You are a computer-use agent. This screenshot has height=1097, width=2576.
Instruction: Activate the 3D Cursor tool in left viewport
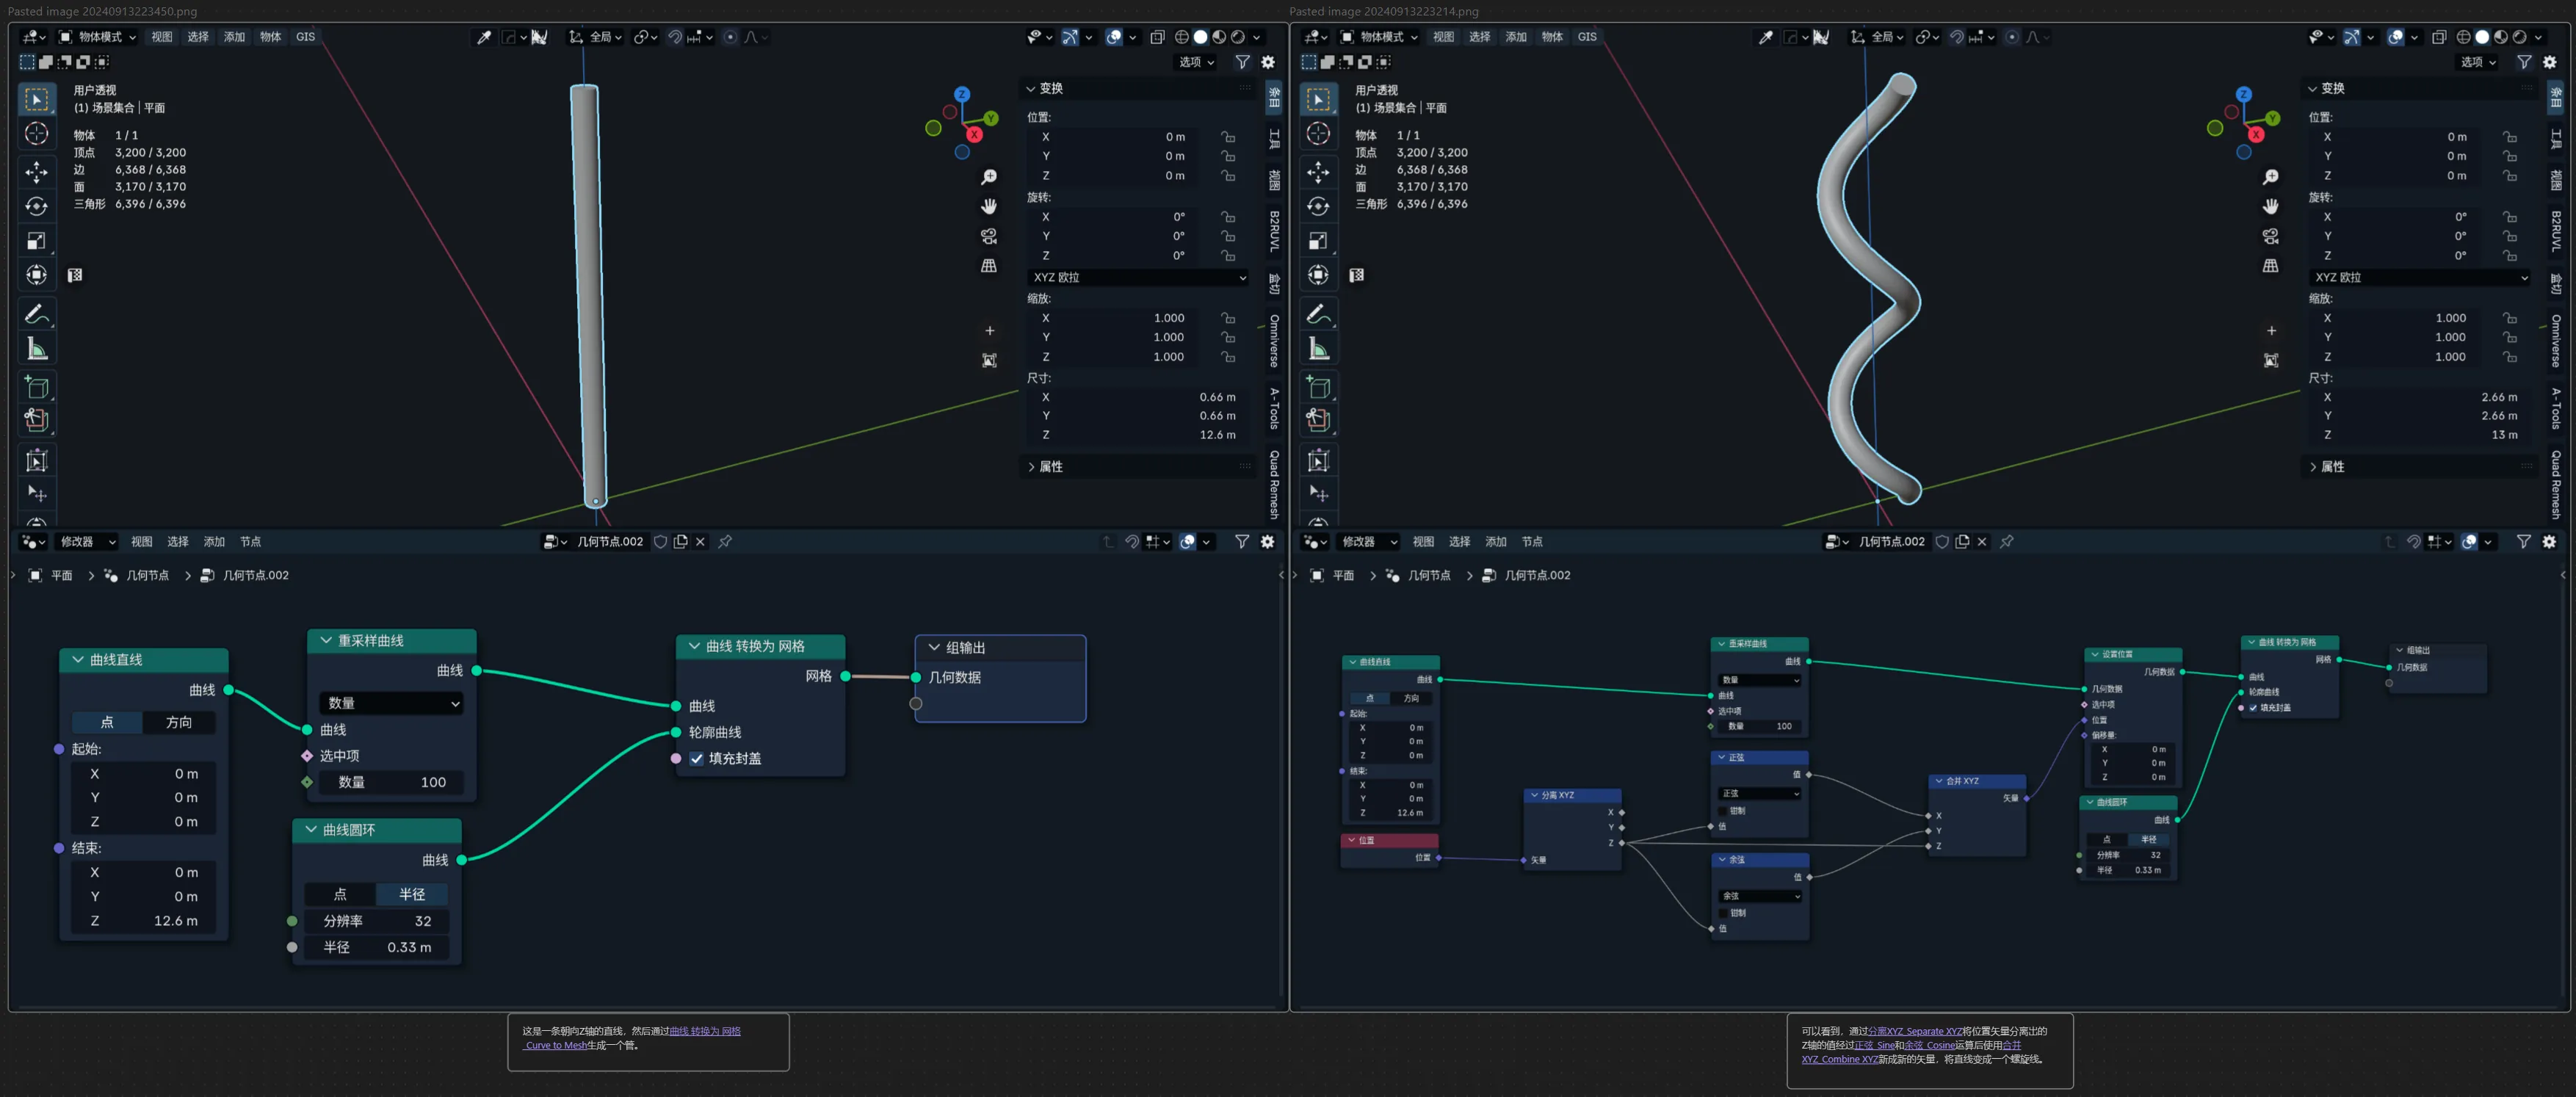pos(36,134)
